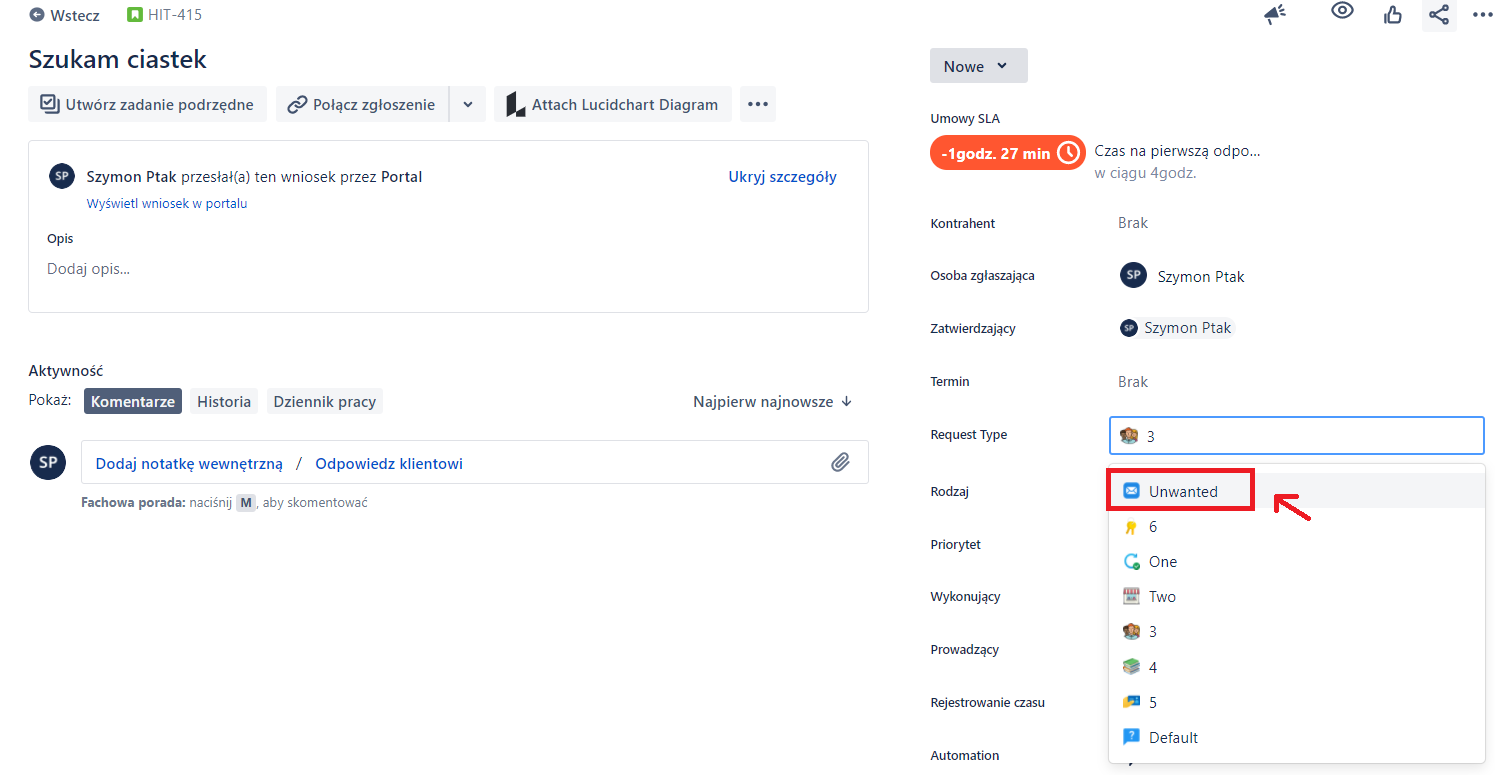Select request type option 6
The width and height of the screenshot is (1495, 775).
point(1297,526)
